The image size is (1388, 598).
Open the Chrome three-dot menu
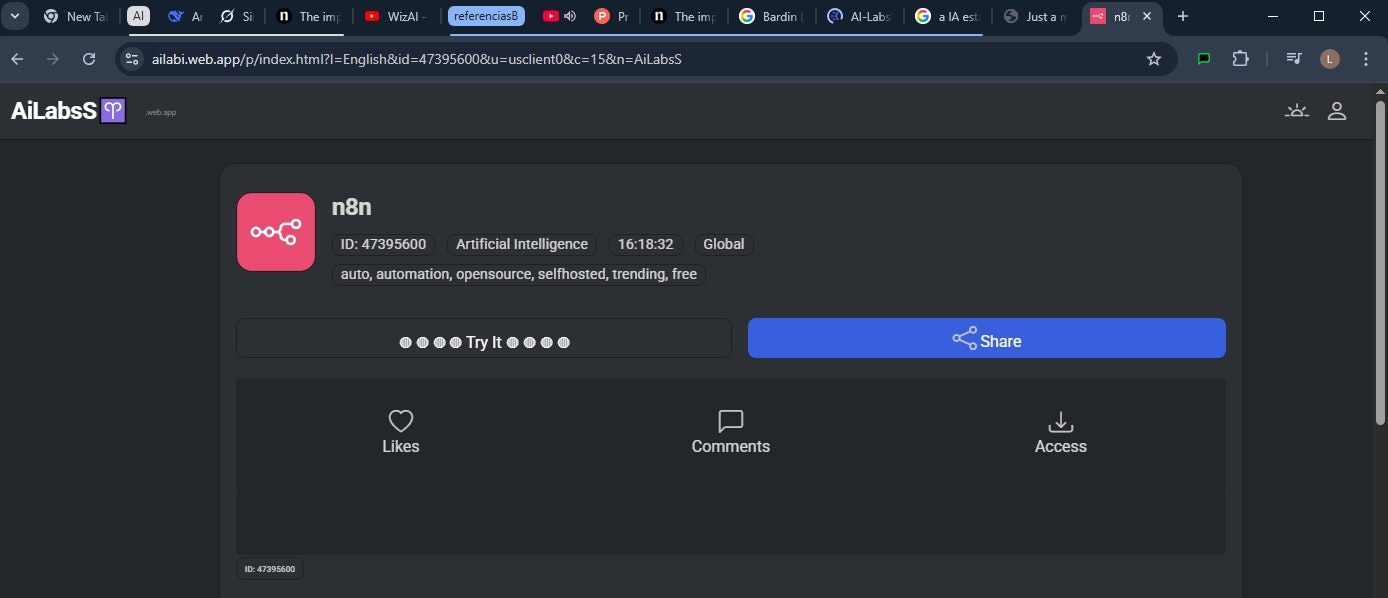click(x=1366, y=59)
